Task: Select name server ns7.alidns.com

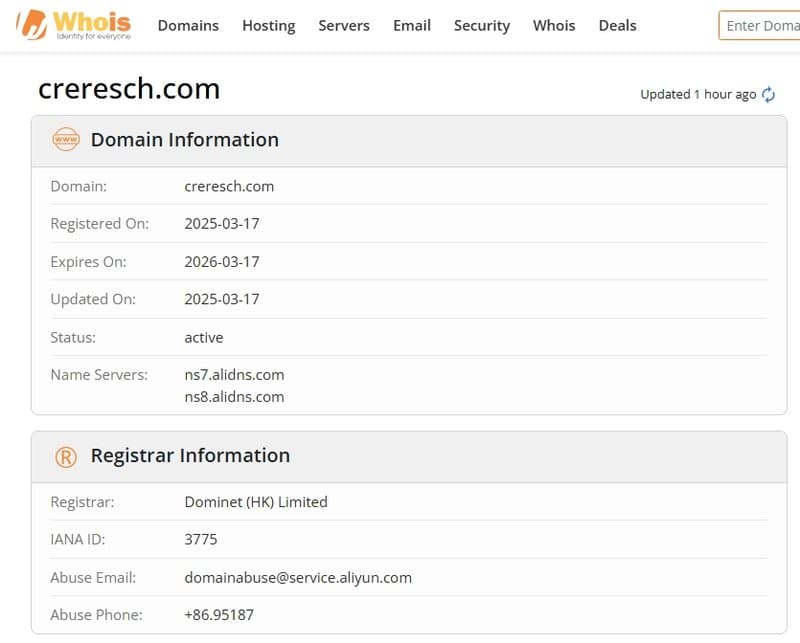Action: tap(234, 375)
